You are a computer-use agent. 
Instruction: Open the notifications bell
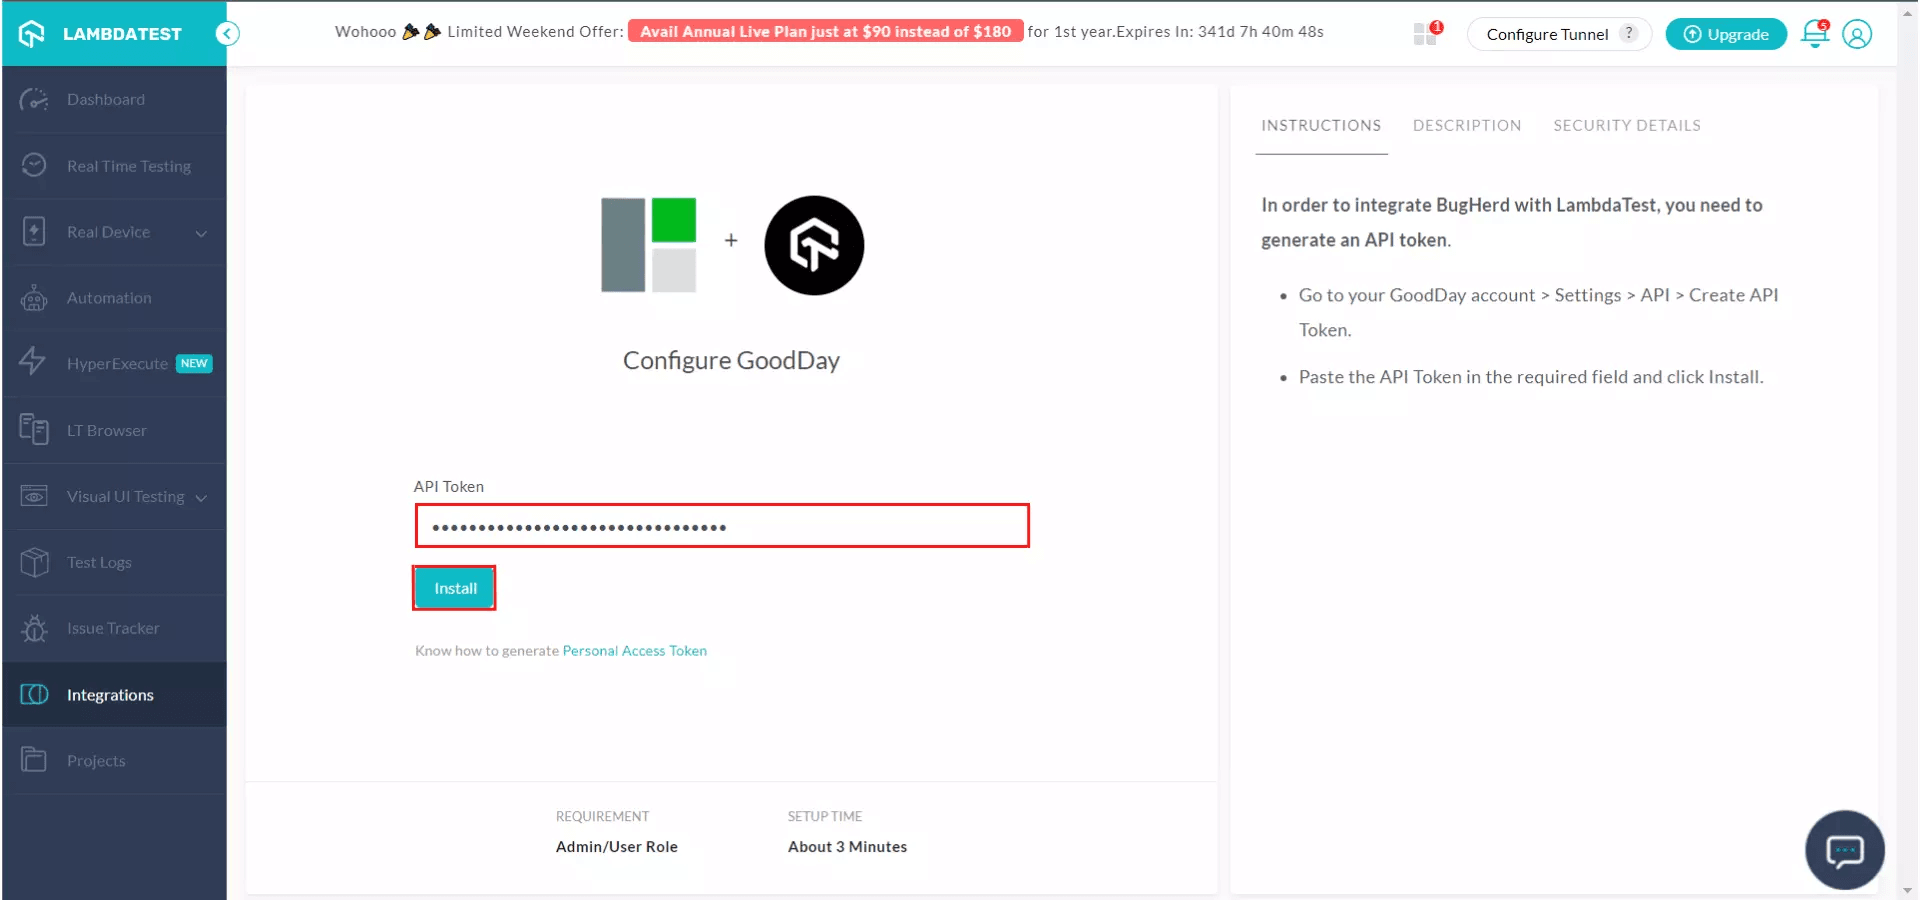coord(1814,34)
